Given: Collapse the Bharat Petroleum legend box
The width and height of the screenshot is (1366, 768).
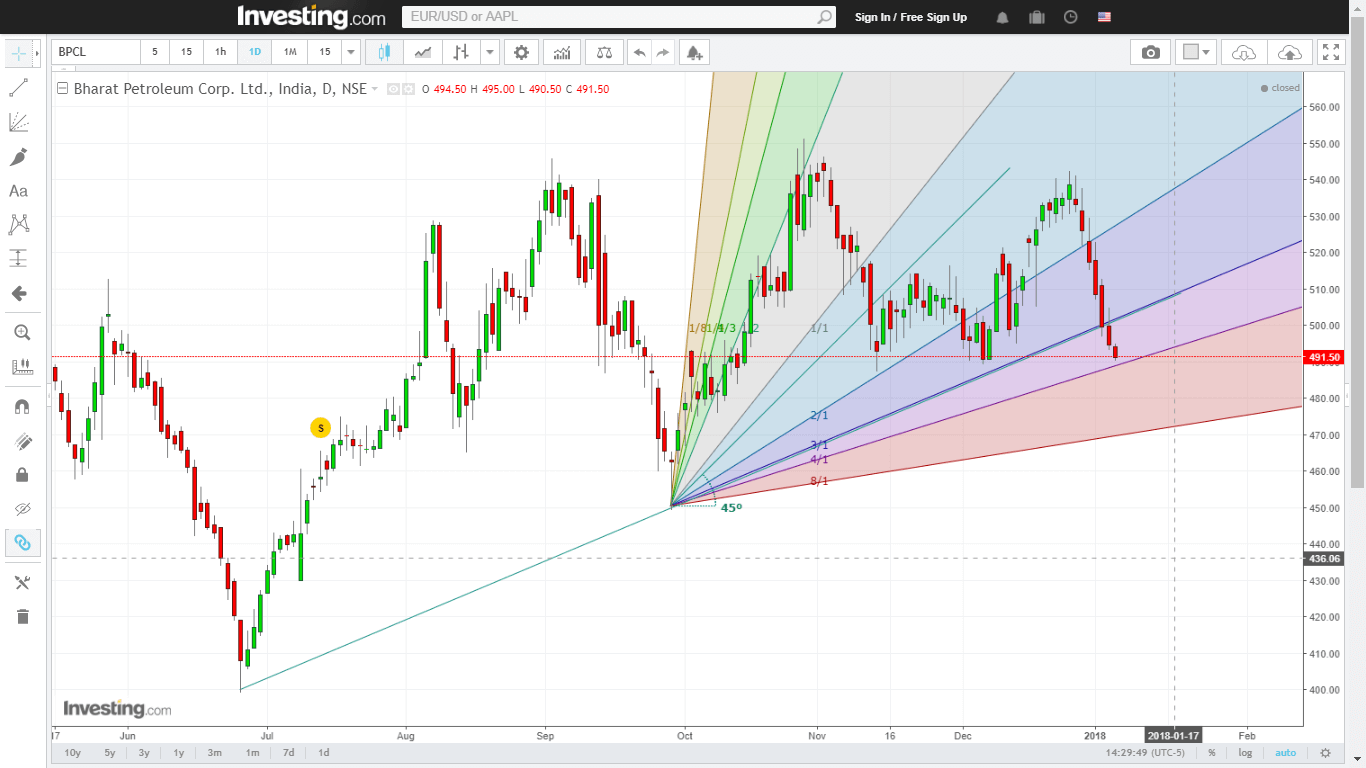Looking at the screenshot, I should point(63,88).
